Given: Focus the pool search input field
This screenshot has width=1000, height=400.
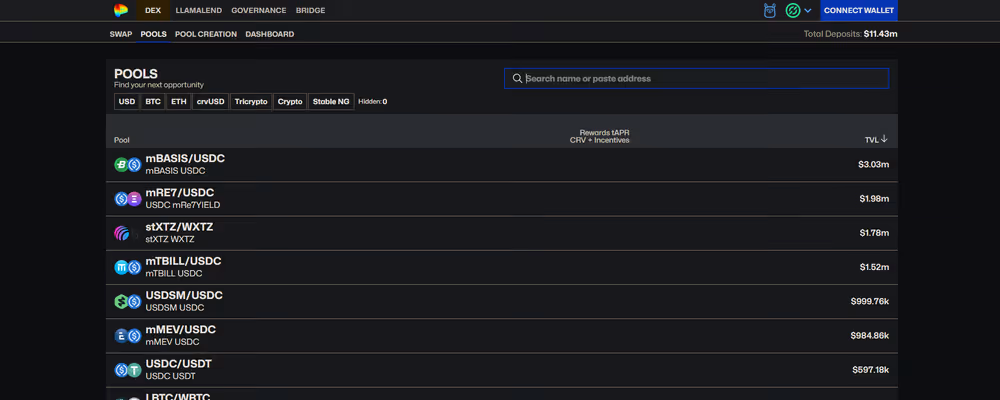Looking at the screenshot, I should (700, 79).
